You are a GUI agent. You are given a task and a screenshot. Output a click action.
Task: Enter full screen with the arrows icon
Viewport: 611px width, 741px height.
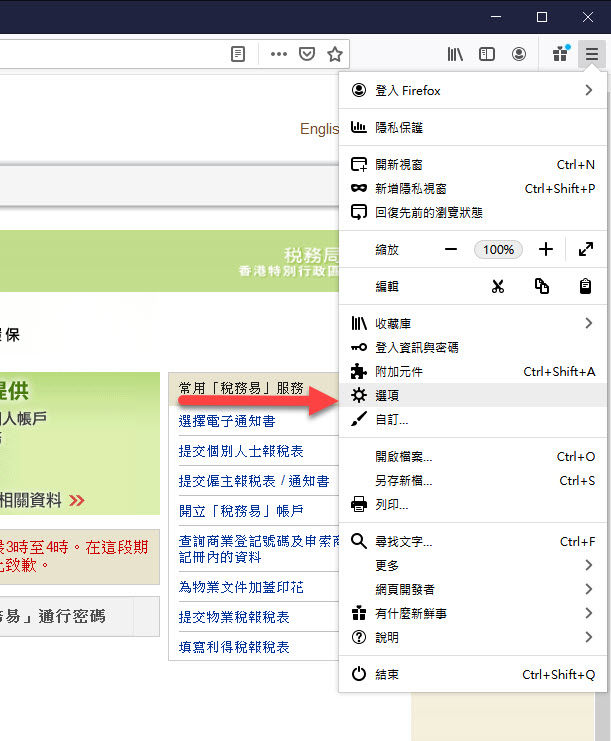(x=586, y=250)
